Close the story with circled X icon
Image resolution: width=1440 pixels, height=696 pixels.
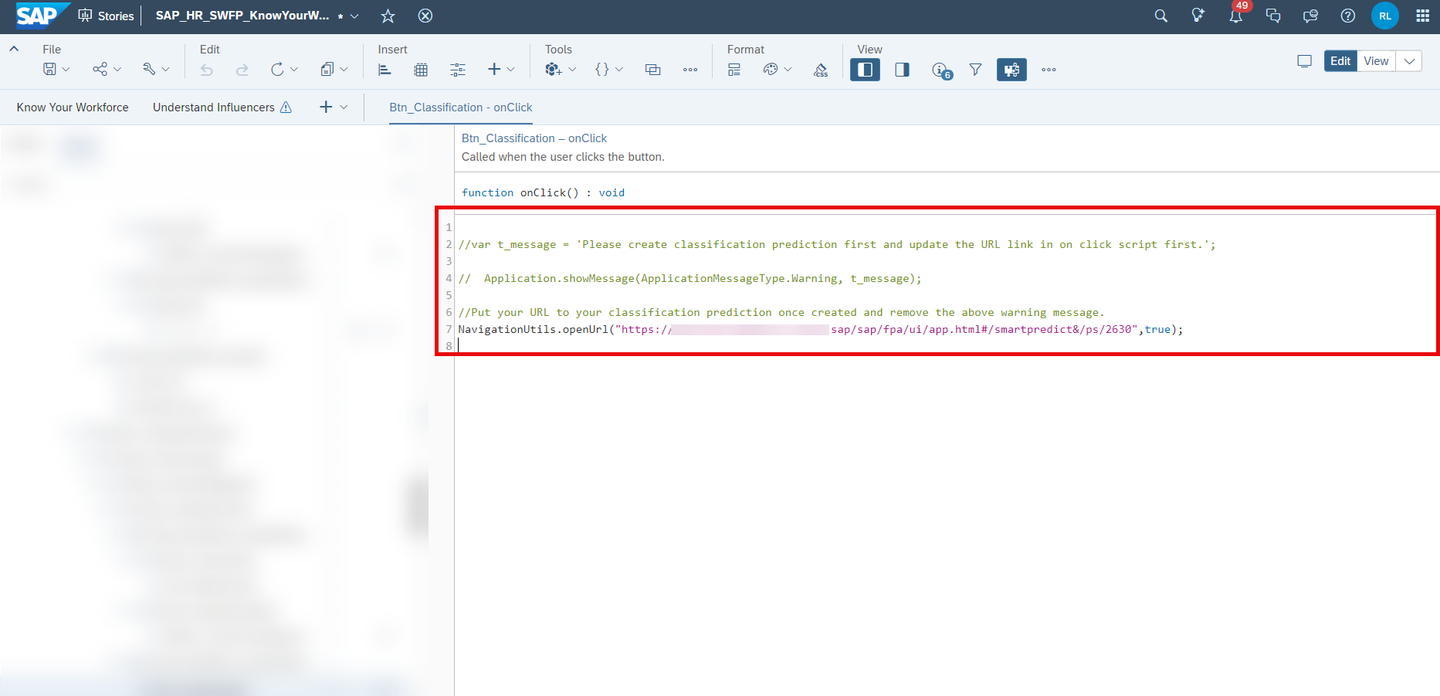coord(425,16)
